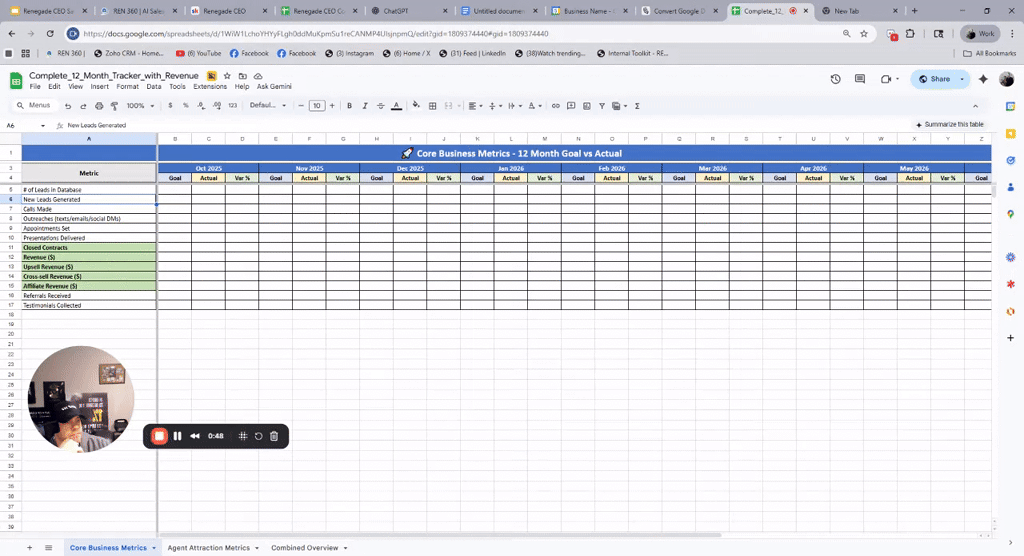Image resolution: width=1024 pixels, height=556 pixels.
Task: Open version history clock icon
Action: 835,79
